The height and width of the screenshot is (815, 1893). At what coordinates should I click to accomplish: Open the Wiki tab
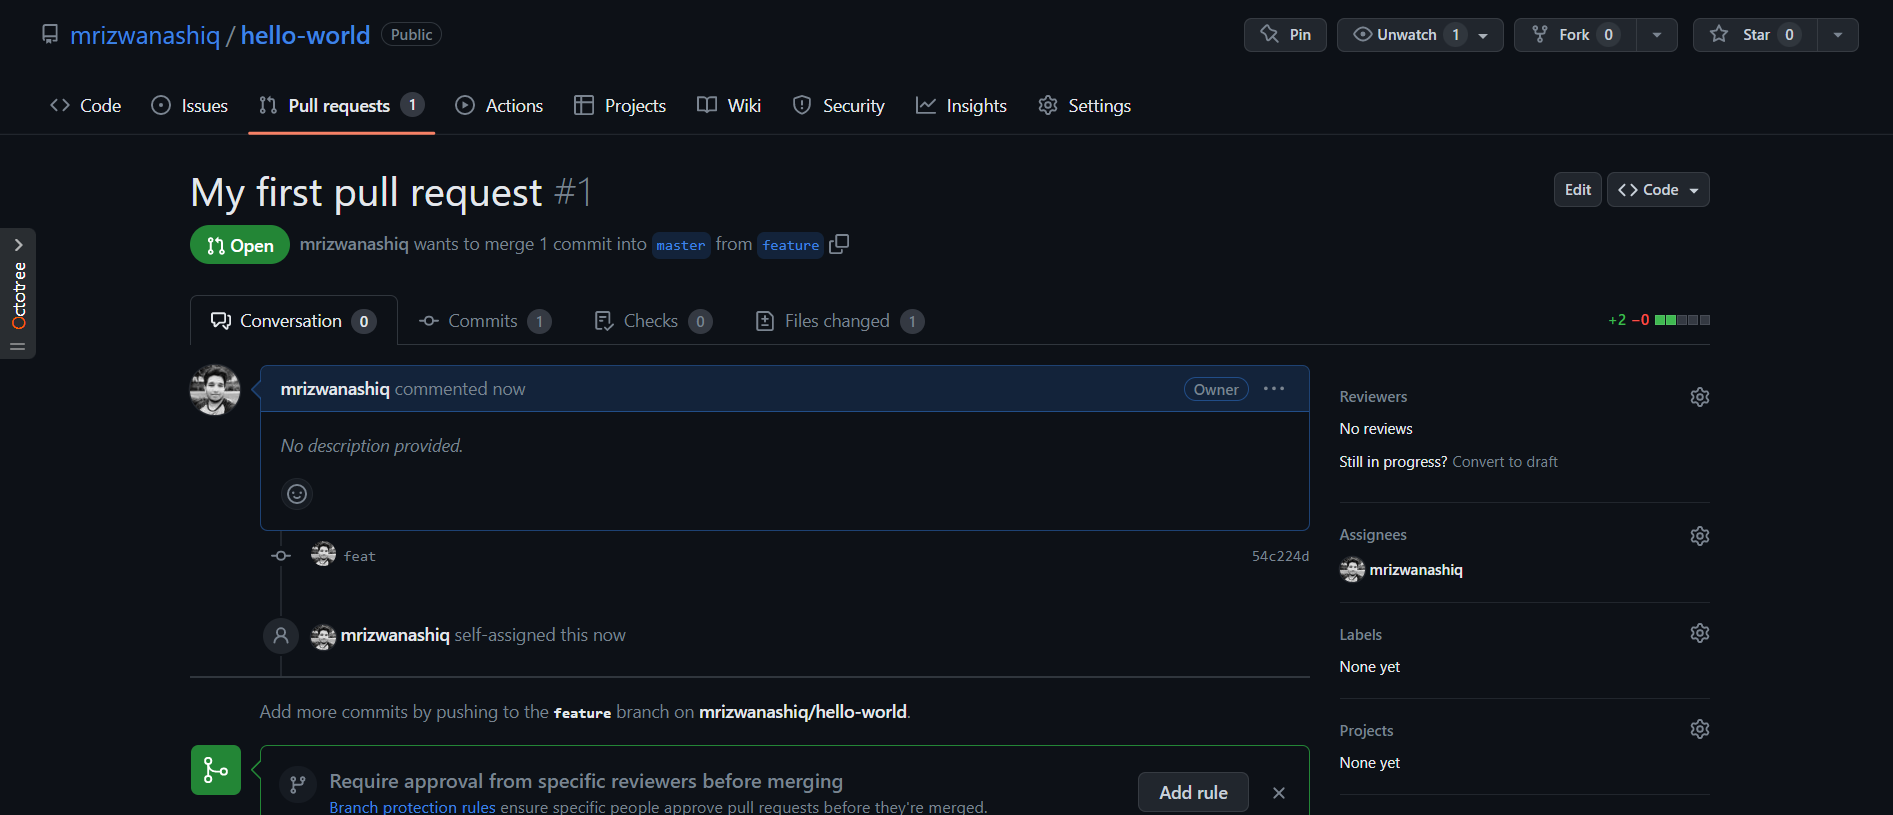click(729, 106)
